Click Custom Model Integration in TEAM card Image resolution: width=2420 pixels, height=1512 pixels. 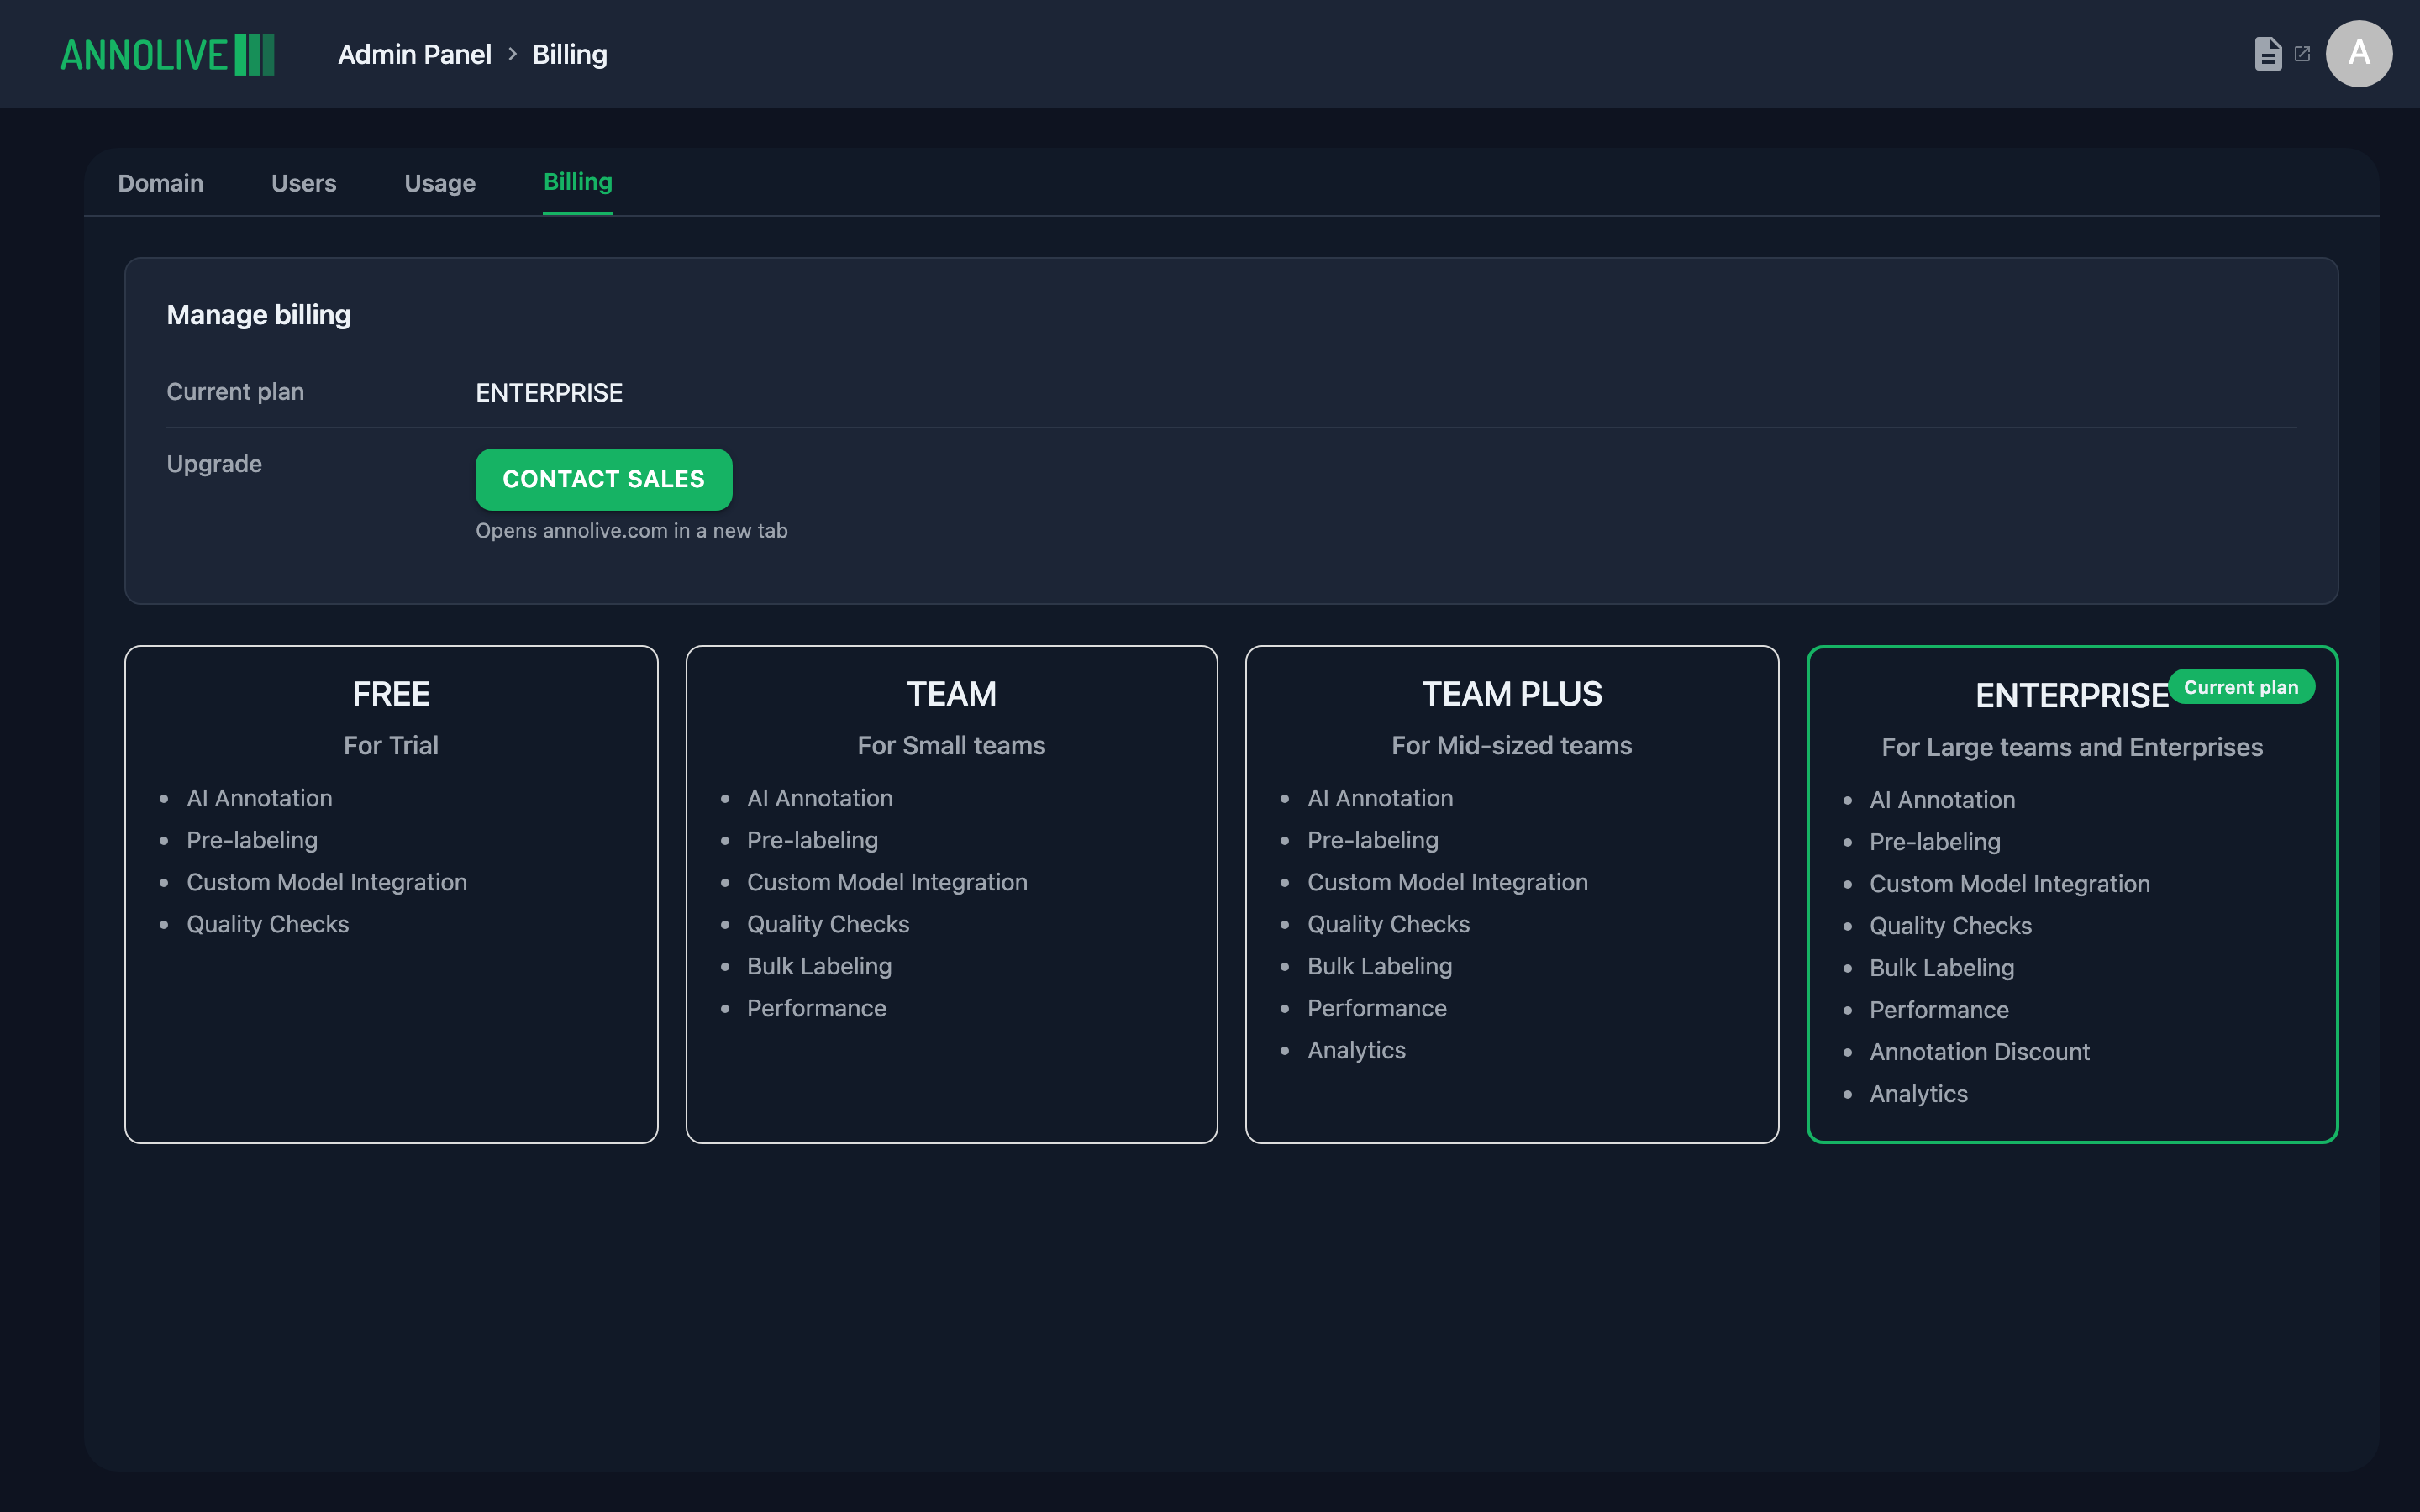coord(888,882)
